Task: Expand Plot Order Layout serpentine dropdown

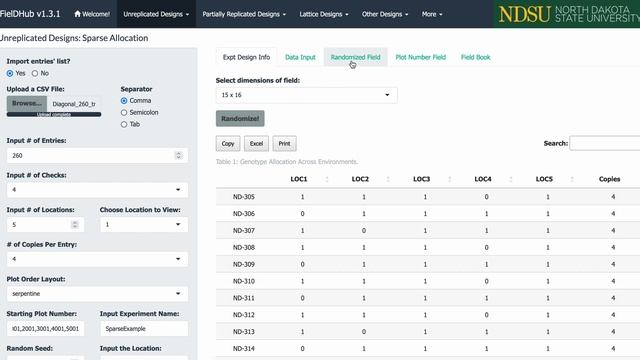Action: coord(97,294)
